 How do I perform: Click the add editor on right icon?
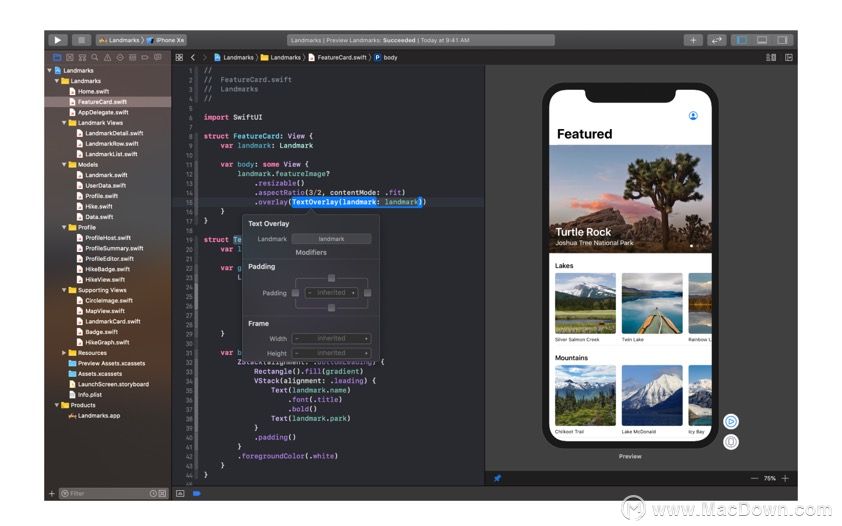(789, 57)
